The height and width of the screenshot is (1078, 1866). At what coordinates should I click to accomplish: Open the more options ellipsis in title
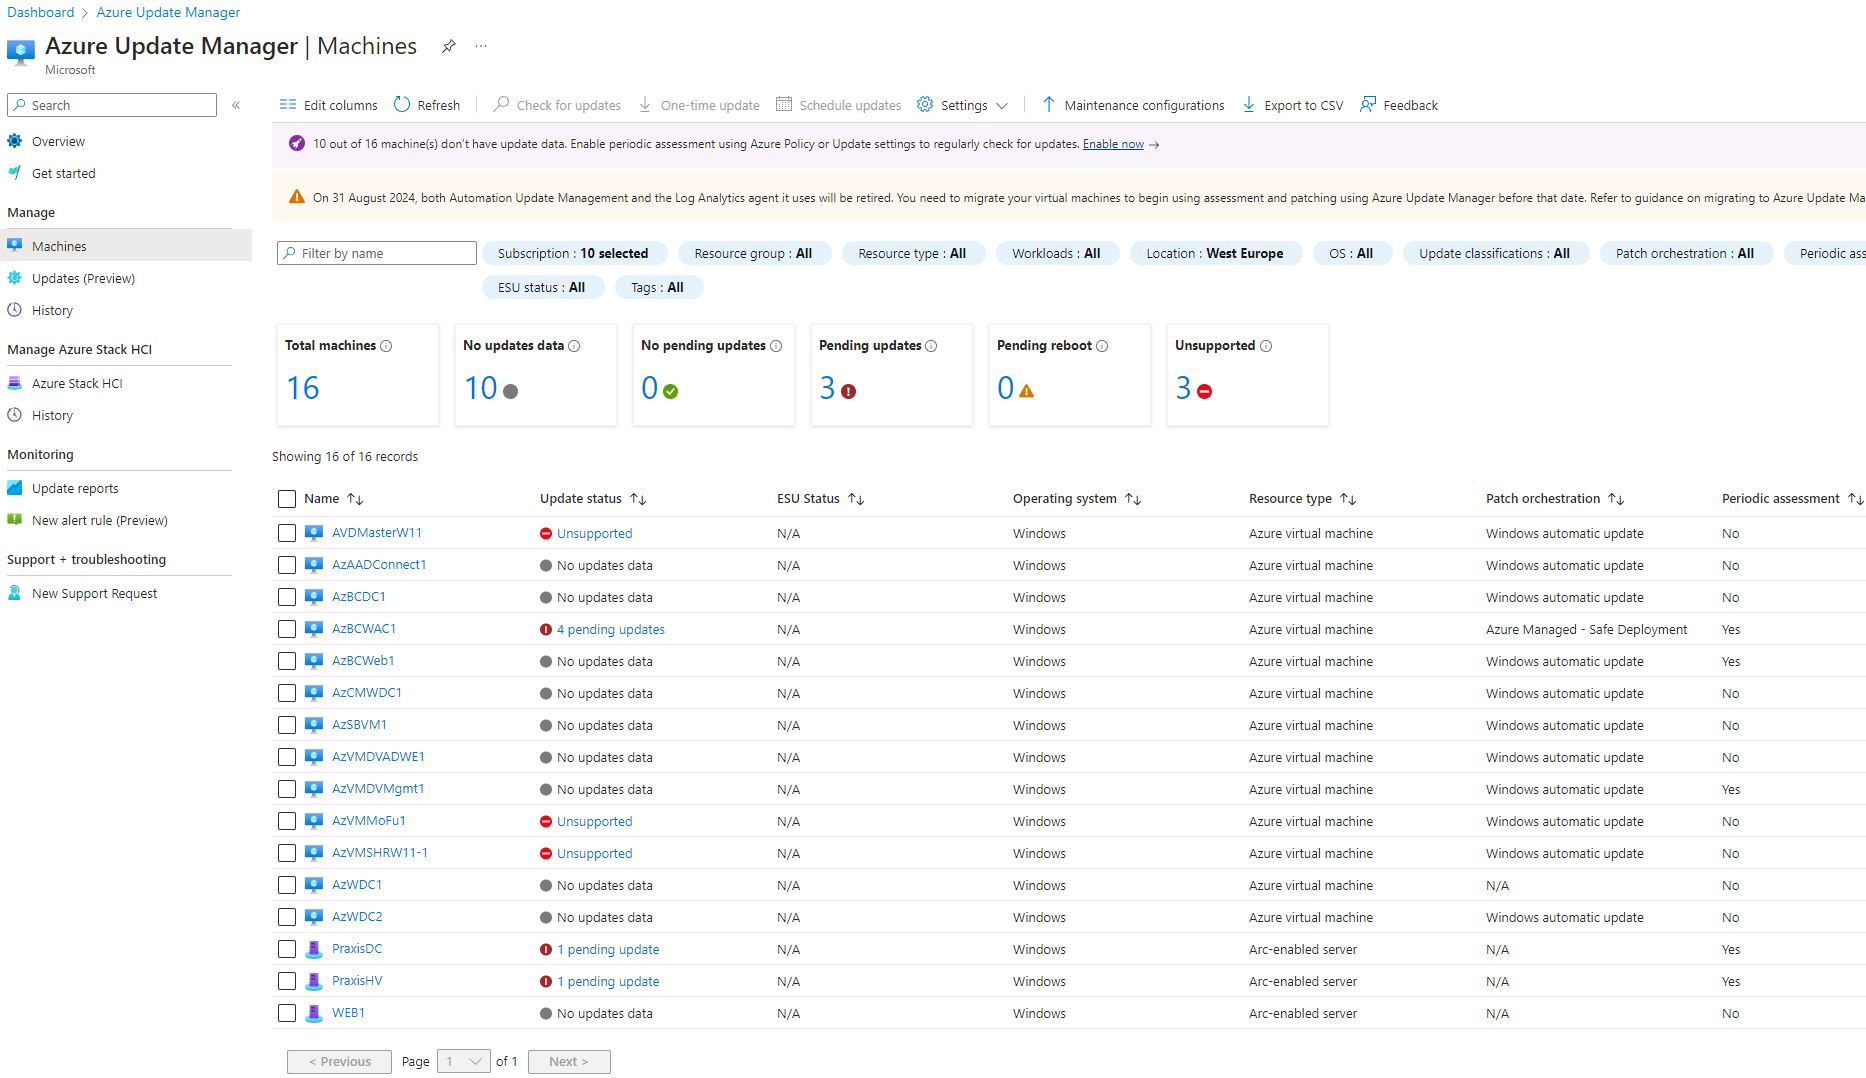(481, 46)
